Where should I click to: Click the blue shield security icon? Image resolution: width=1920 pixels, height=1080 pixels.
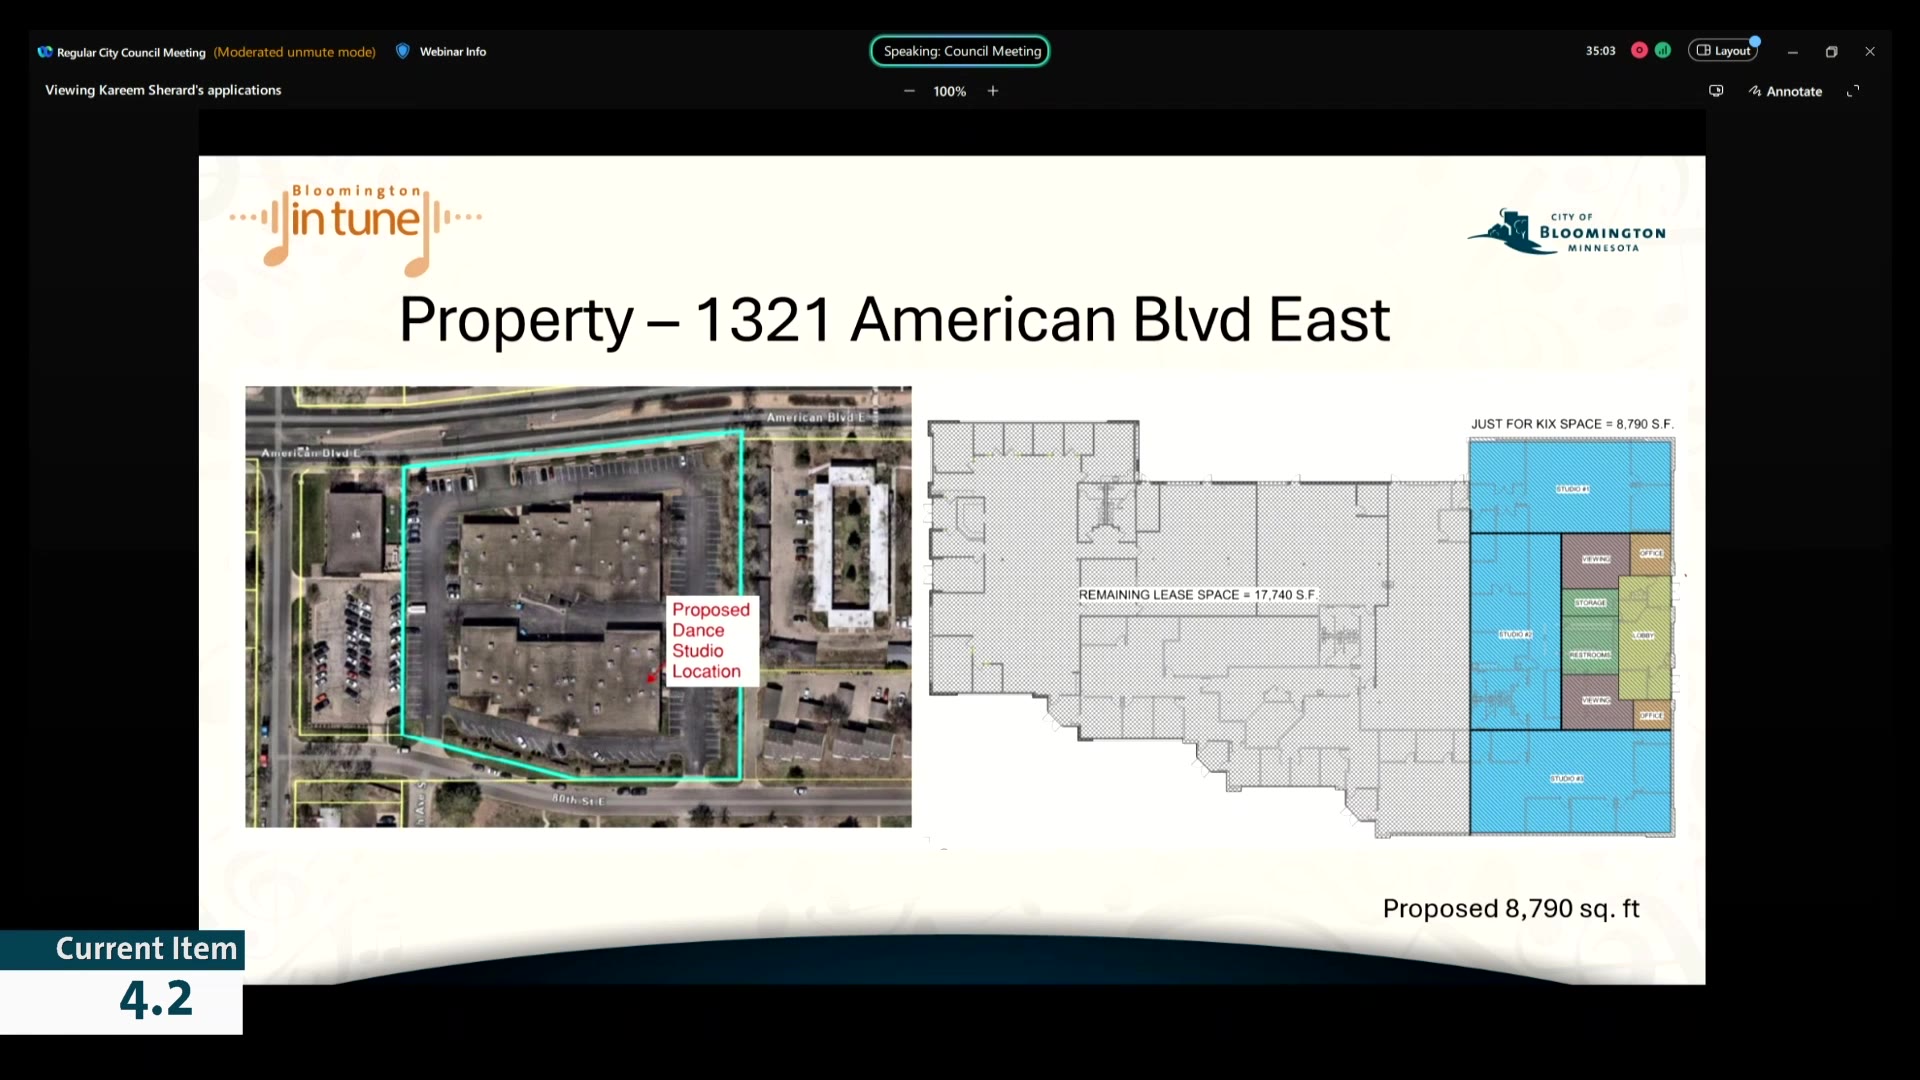tap(403, 51)
